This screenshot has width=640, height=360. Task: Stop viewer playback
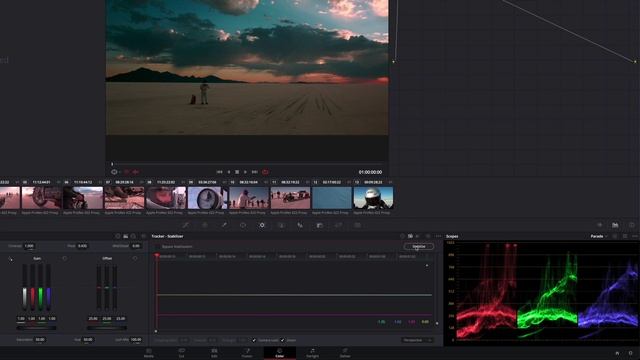point(237,172)
